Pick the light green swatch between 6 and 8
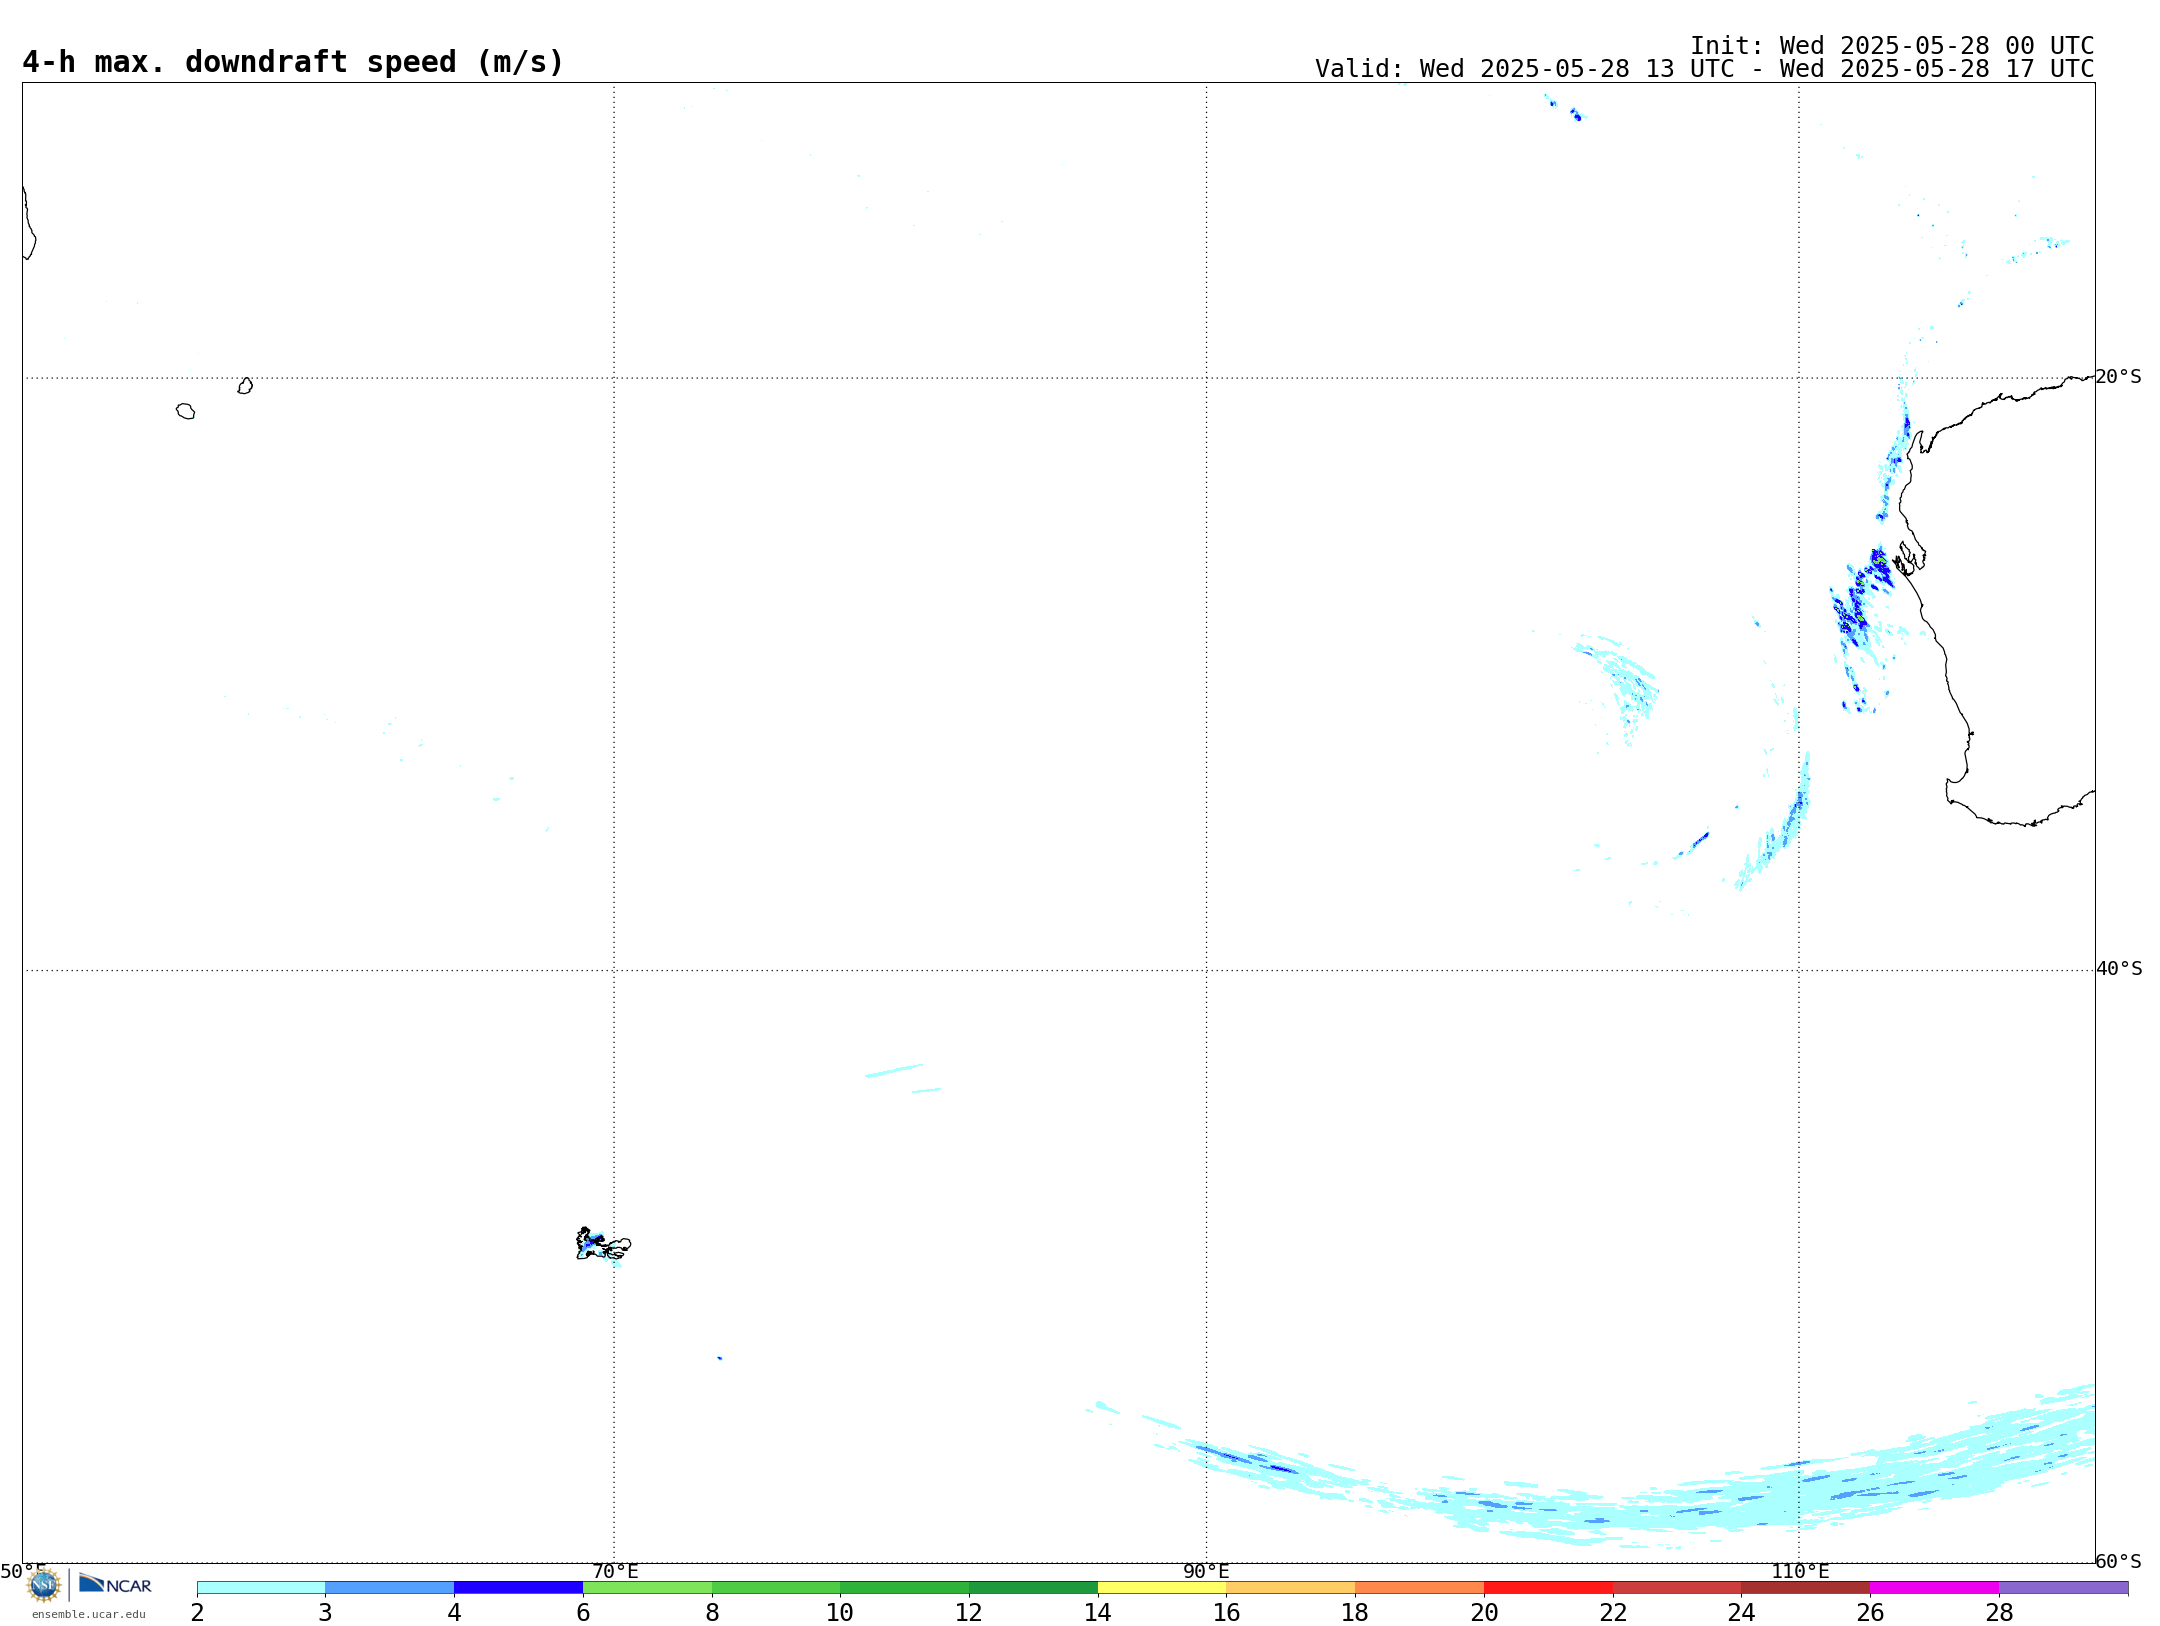This screenshot has width=2160, height=1626. tap(647, 1587)
